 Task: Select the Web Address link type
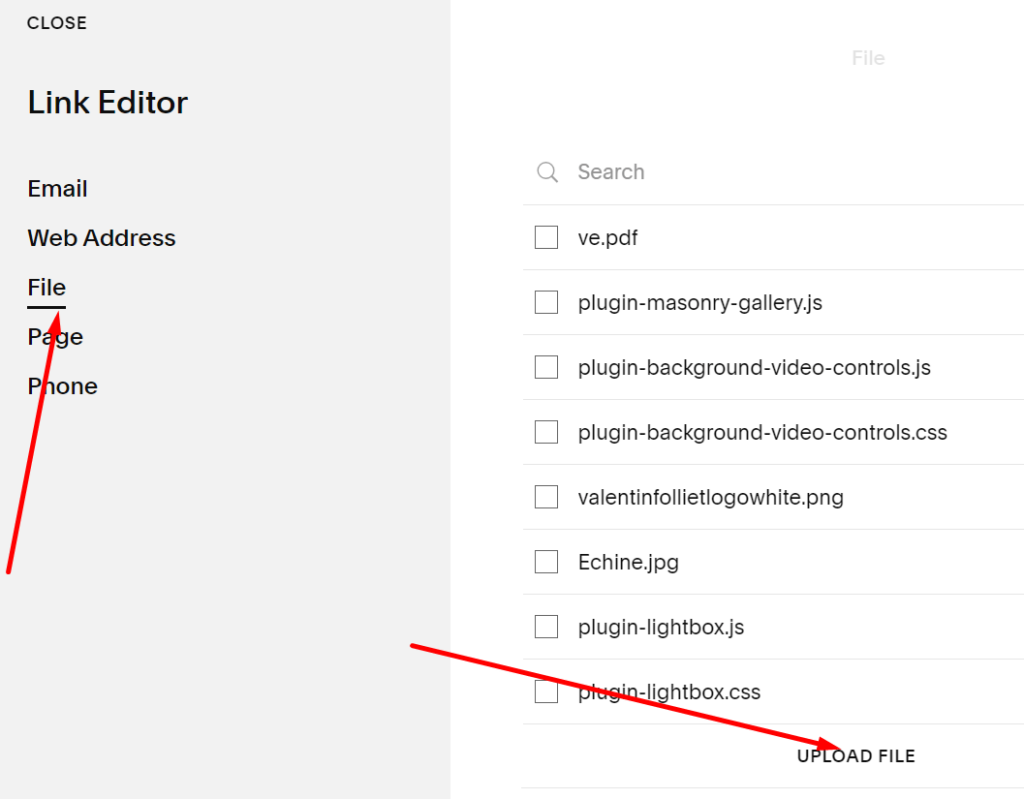point(101,238)
